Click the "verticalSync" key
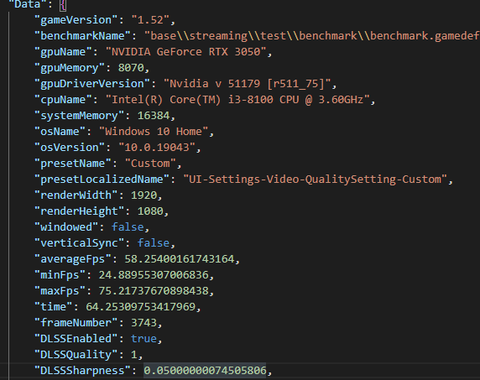Viewport: 480px width, 380px height. pyautogui.click(x=79, y=244)
